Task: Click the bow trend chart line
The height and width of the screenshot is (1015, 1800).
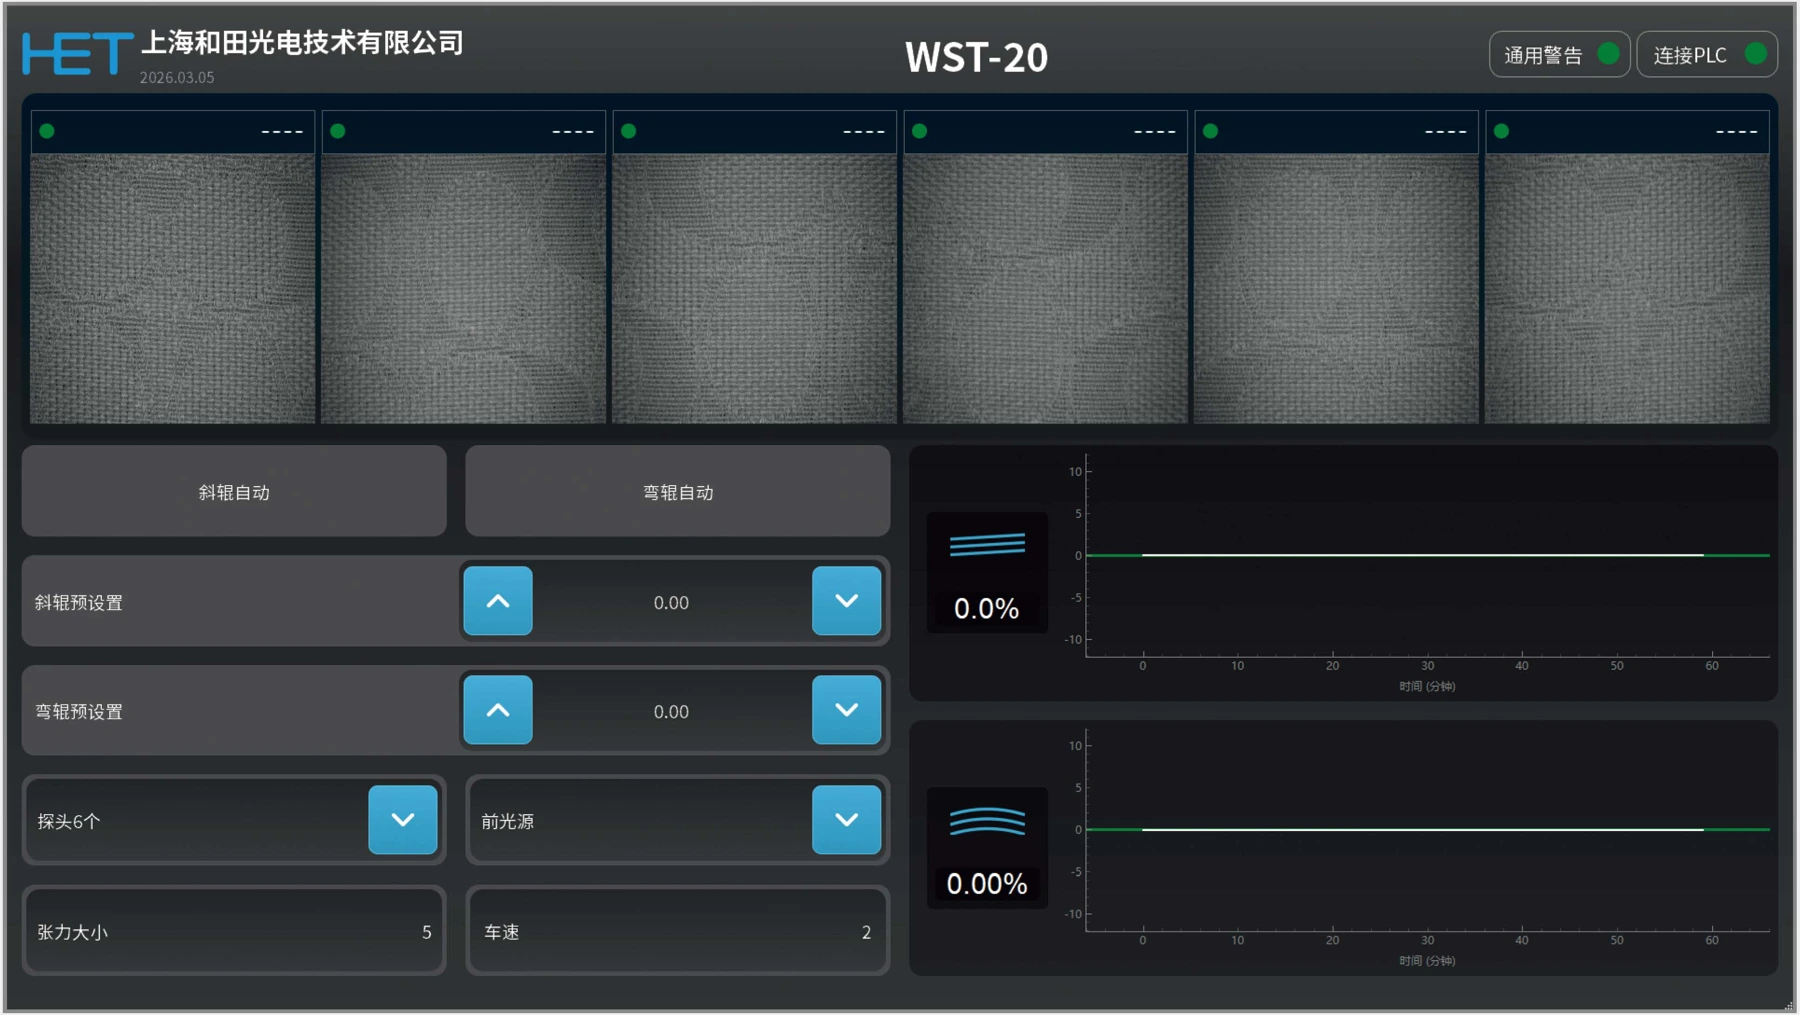Action: [1427, 829]
